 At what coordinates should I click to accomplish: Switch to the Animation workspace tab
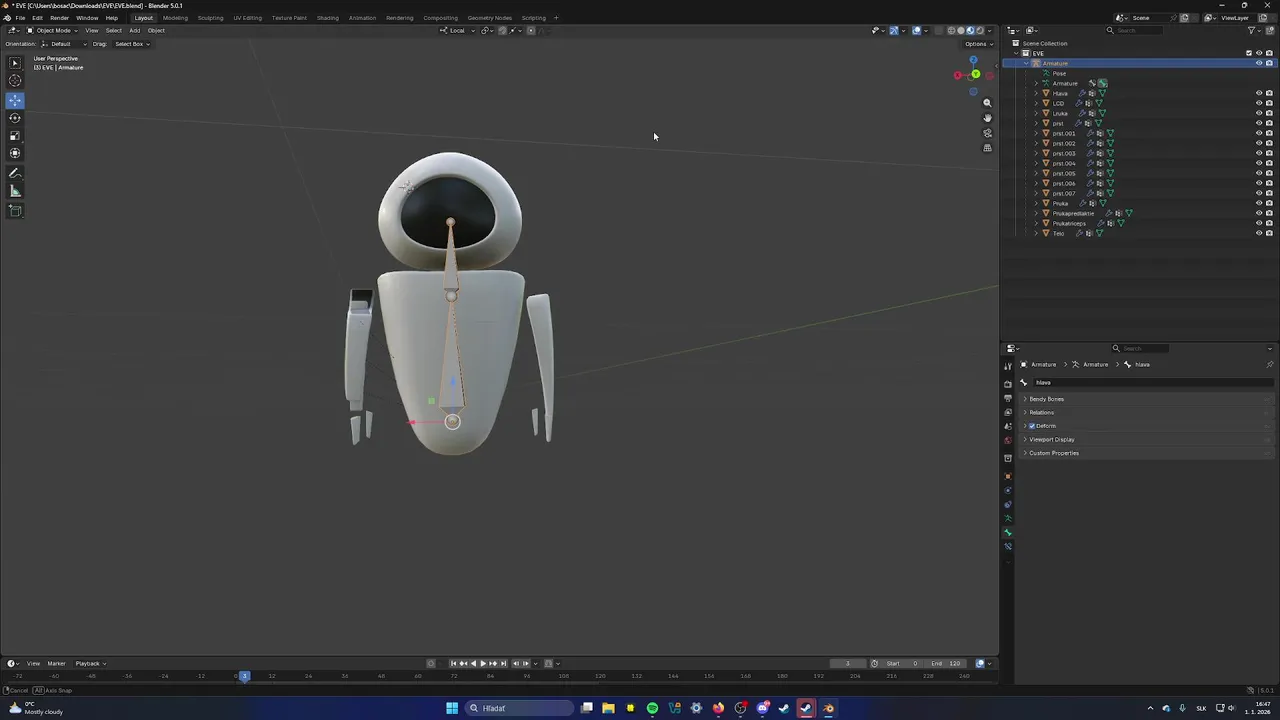[362, 18]
